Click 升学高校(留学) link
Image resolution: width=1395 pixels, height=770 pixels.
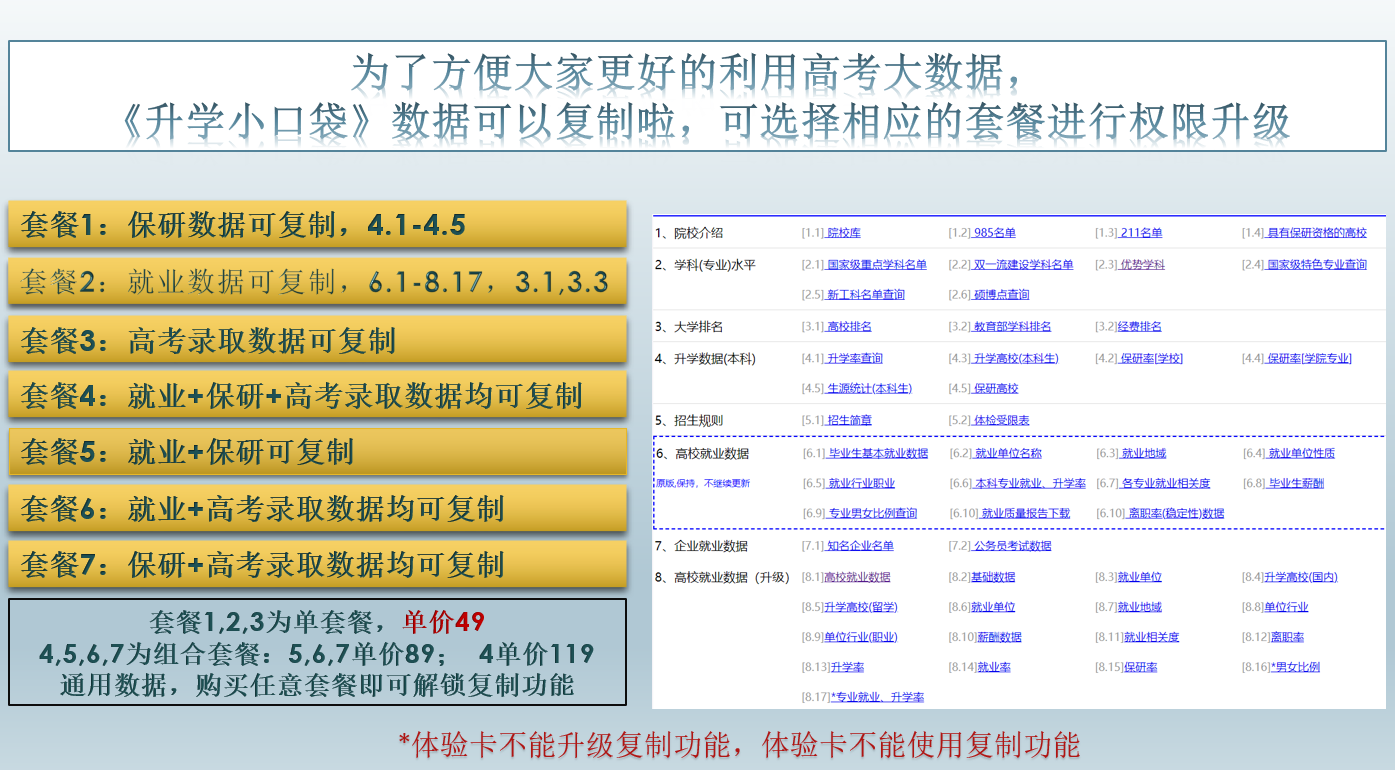861,607
